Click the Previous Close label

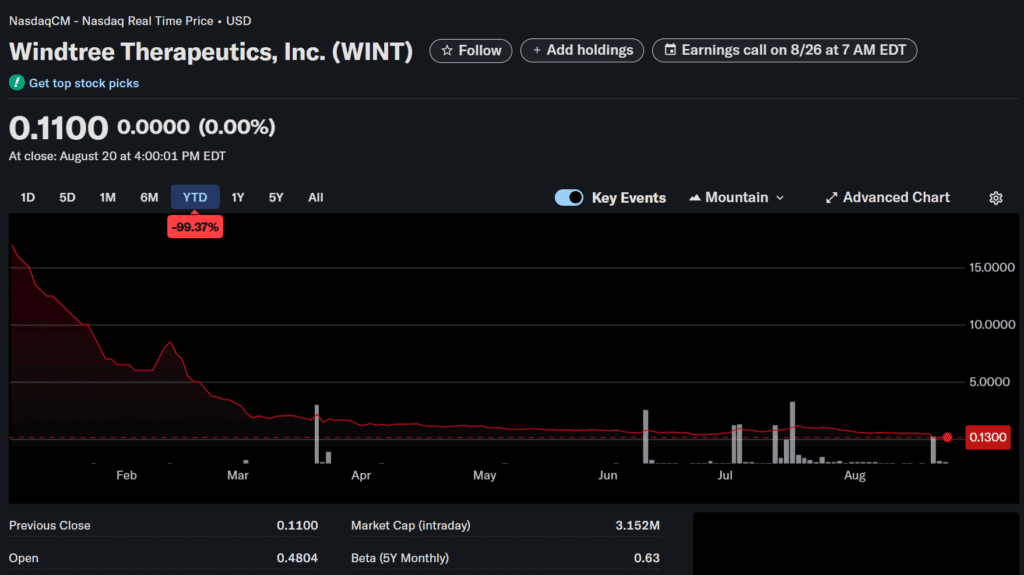pyautogui.click(x=50, y=525)
